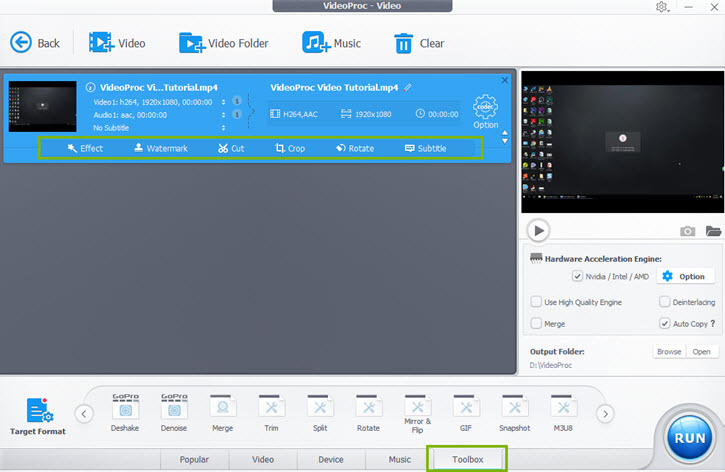The image size is (725, 472).
Task: Check the Merge checkbox
Action: click(537, 324)
